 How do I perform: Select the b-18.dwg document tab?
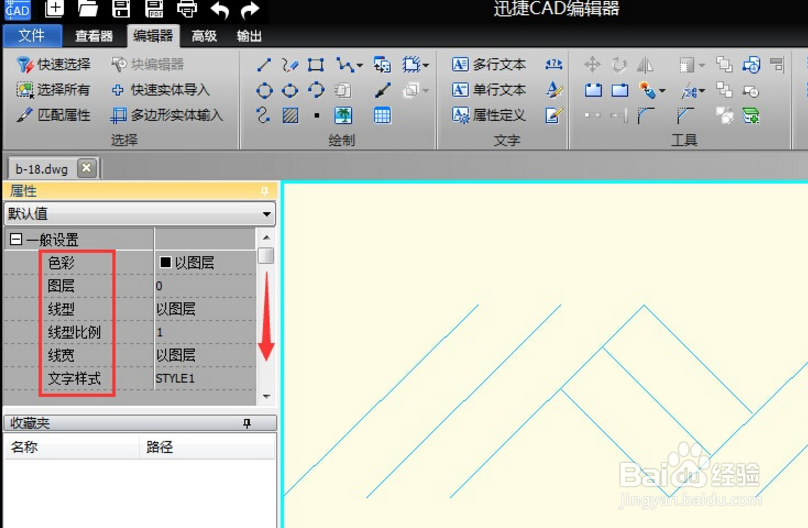pyautogui.click(x=42, y=169)
